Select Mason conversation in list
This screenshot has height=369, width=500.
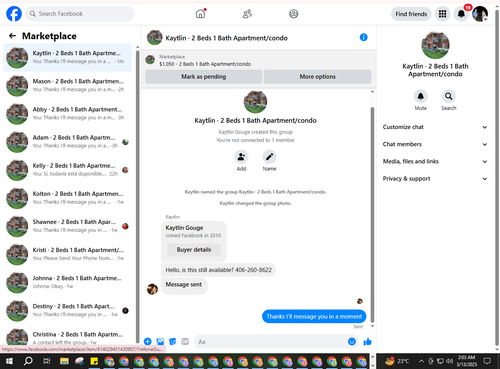[67, 85]
